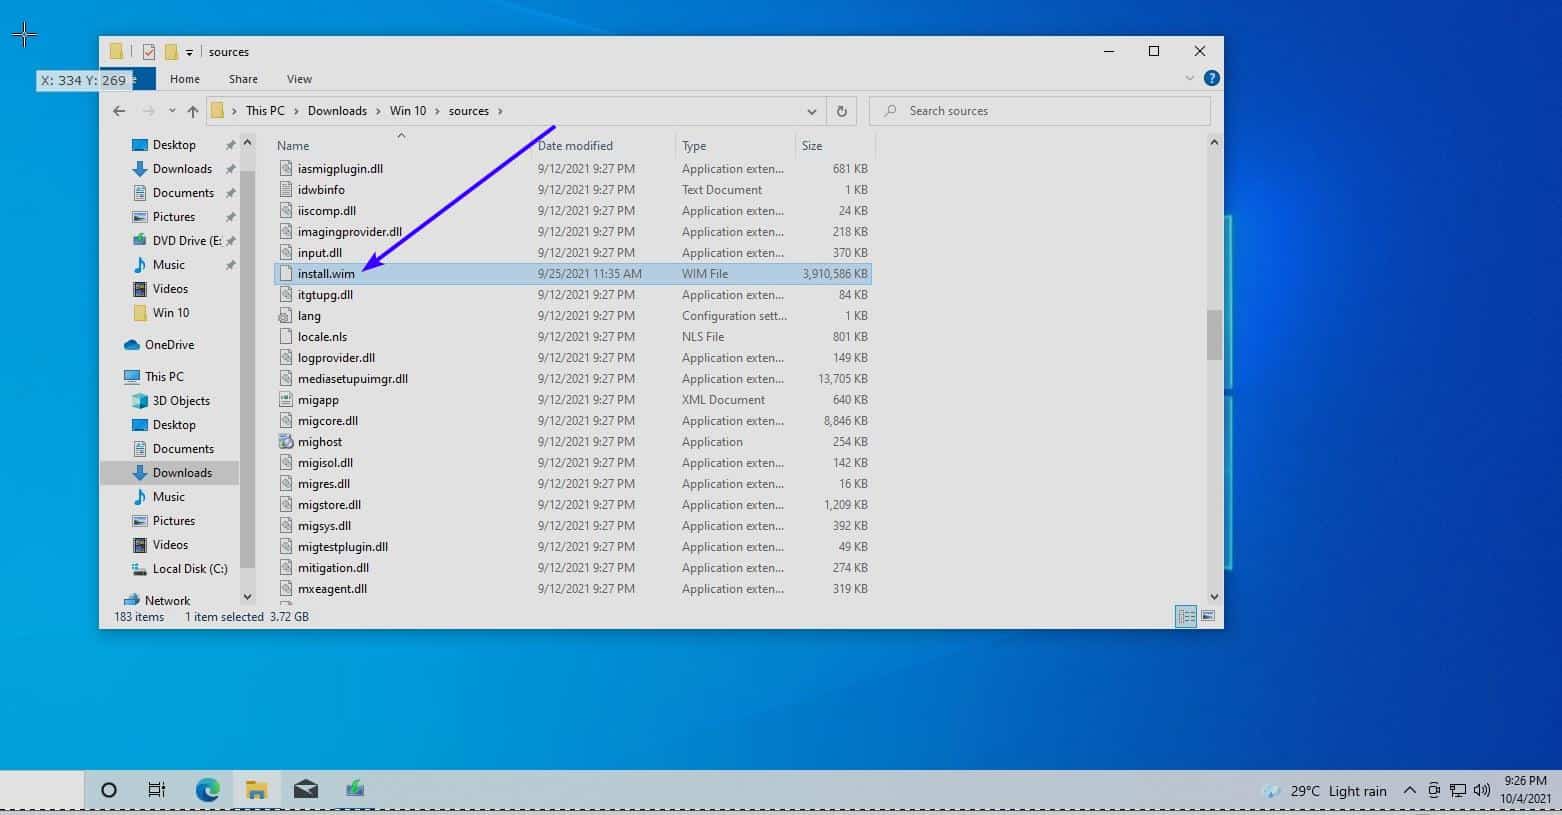The height and width of the screenshot is (815, 1562).
Task: Select Downloads under This PC
Action: 182,473
